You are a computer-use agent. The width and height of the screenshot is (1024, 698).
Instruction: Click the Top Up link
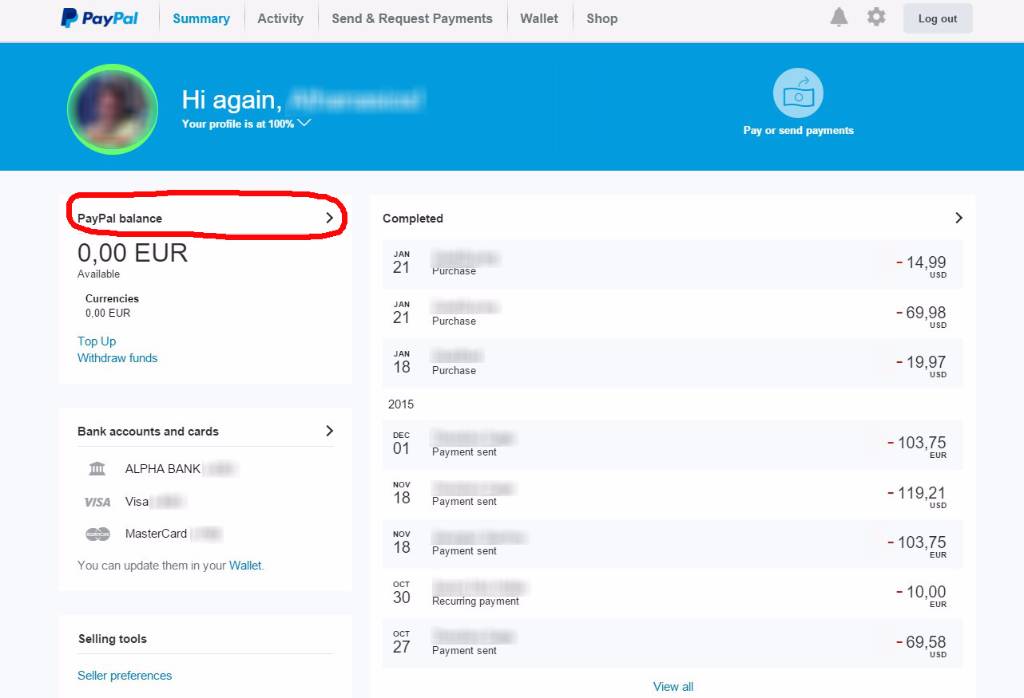click(x=97, y=341)
